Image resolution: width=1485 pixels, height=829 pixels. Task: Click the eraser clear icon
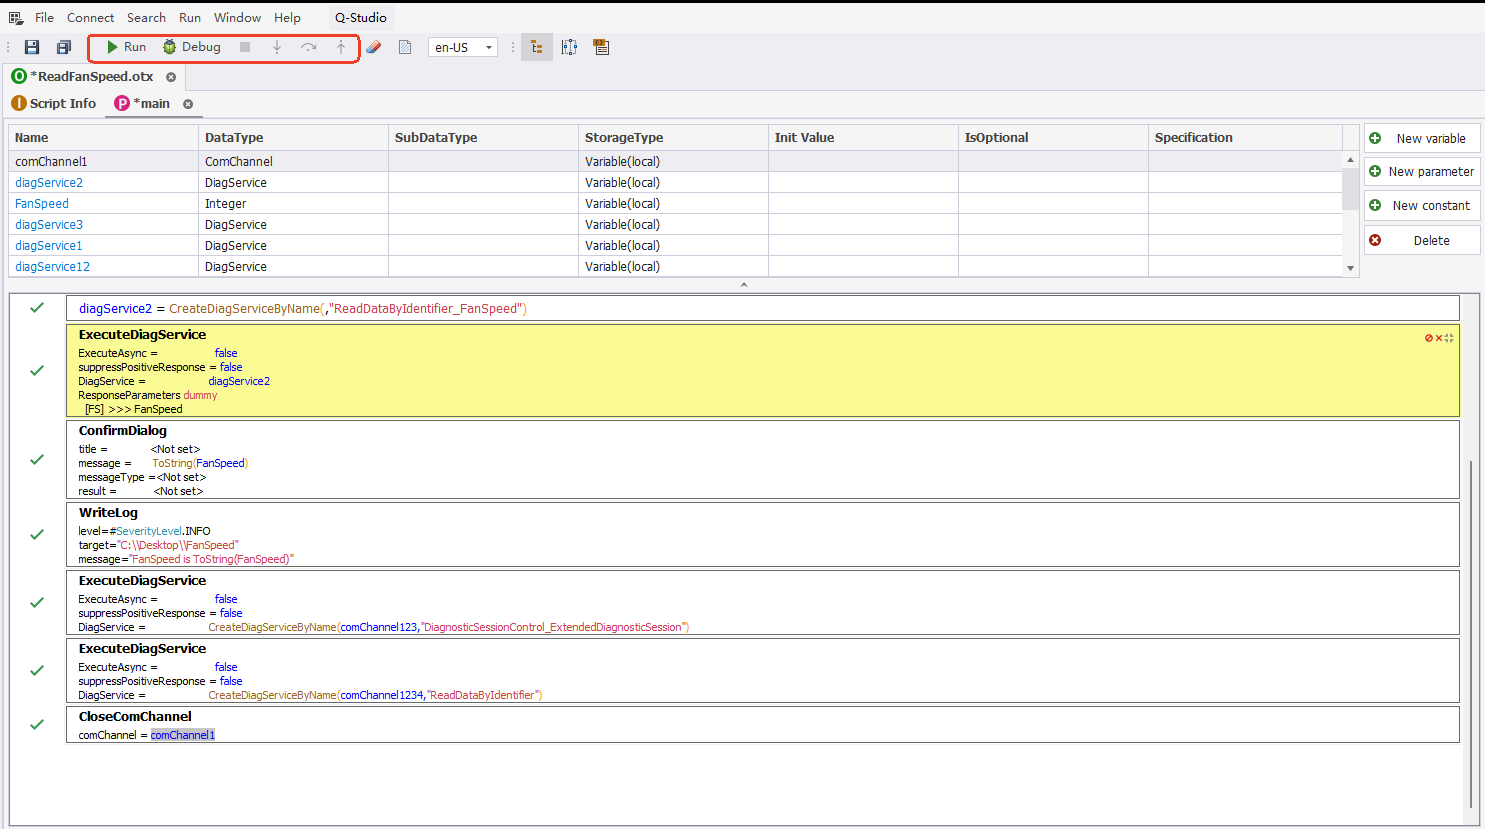pos(373,47)
